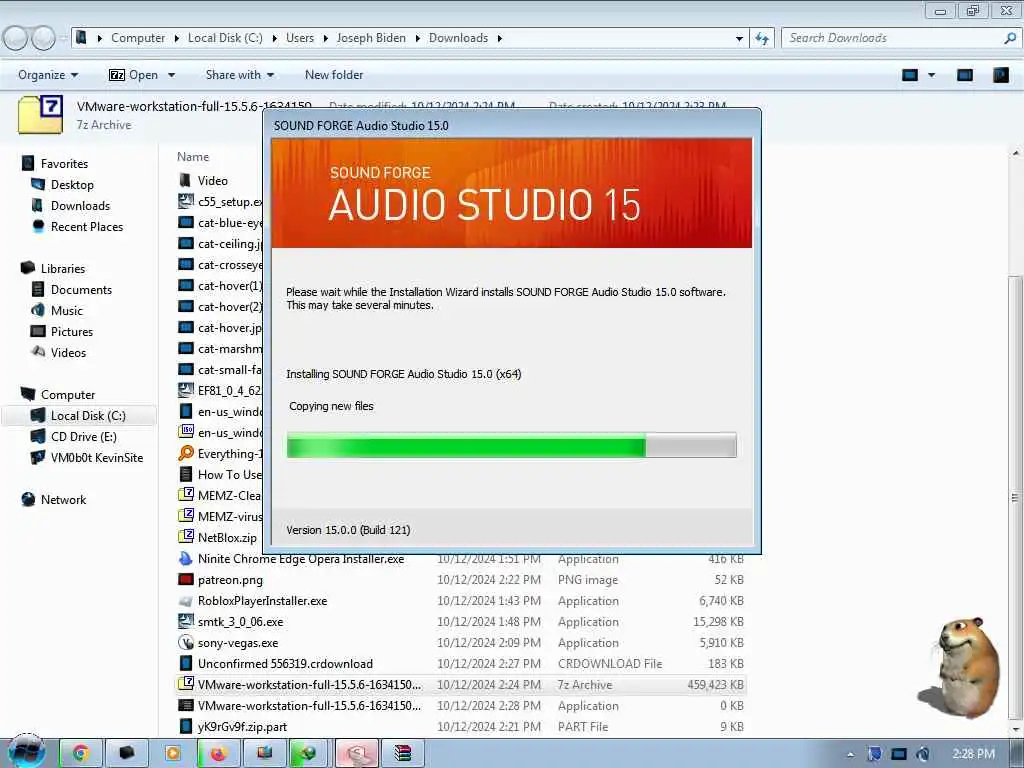This screenshot has height=768, width=1024.
Task: Open the media player taskbar icon
Action: [x=172, y=753]
